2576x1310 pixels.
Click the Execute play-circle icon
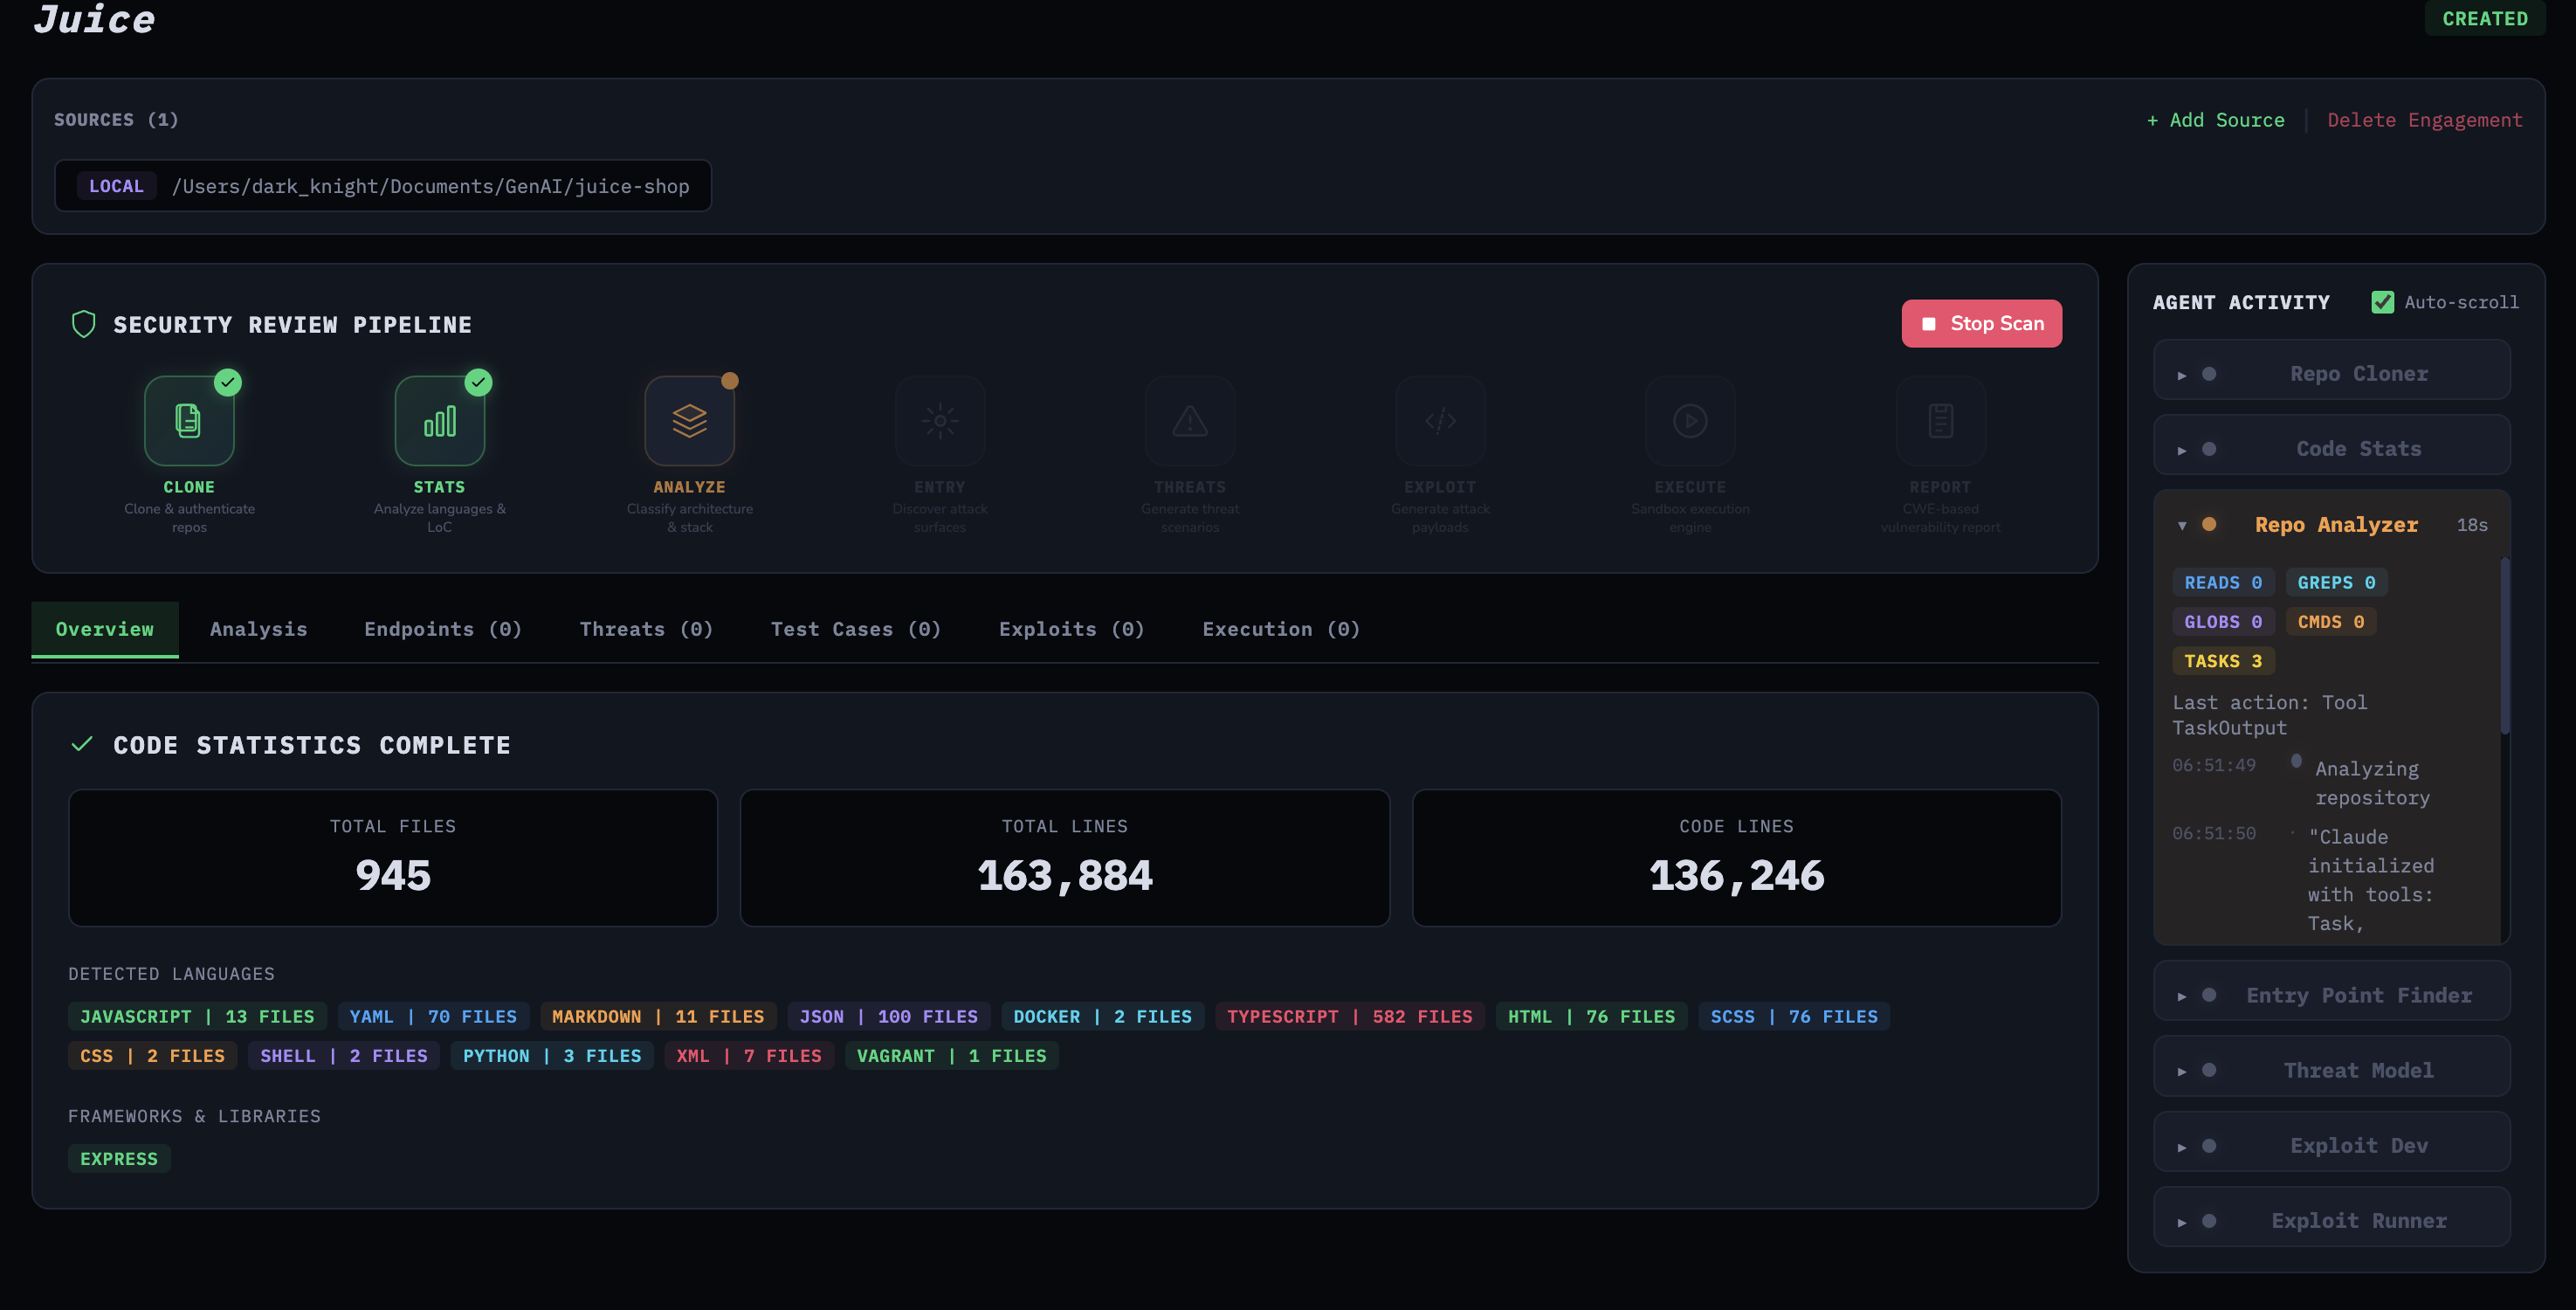click(x=1690, y=421)
